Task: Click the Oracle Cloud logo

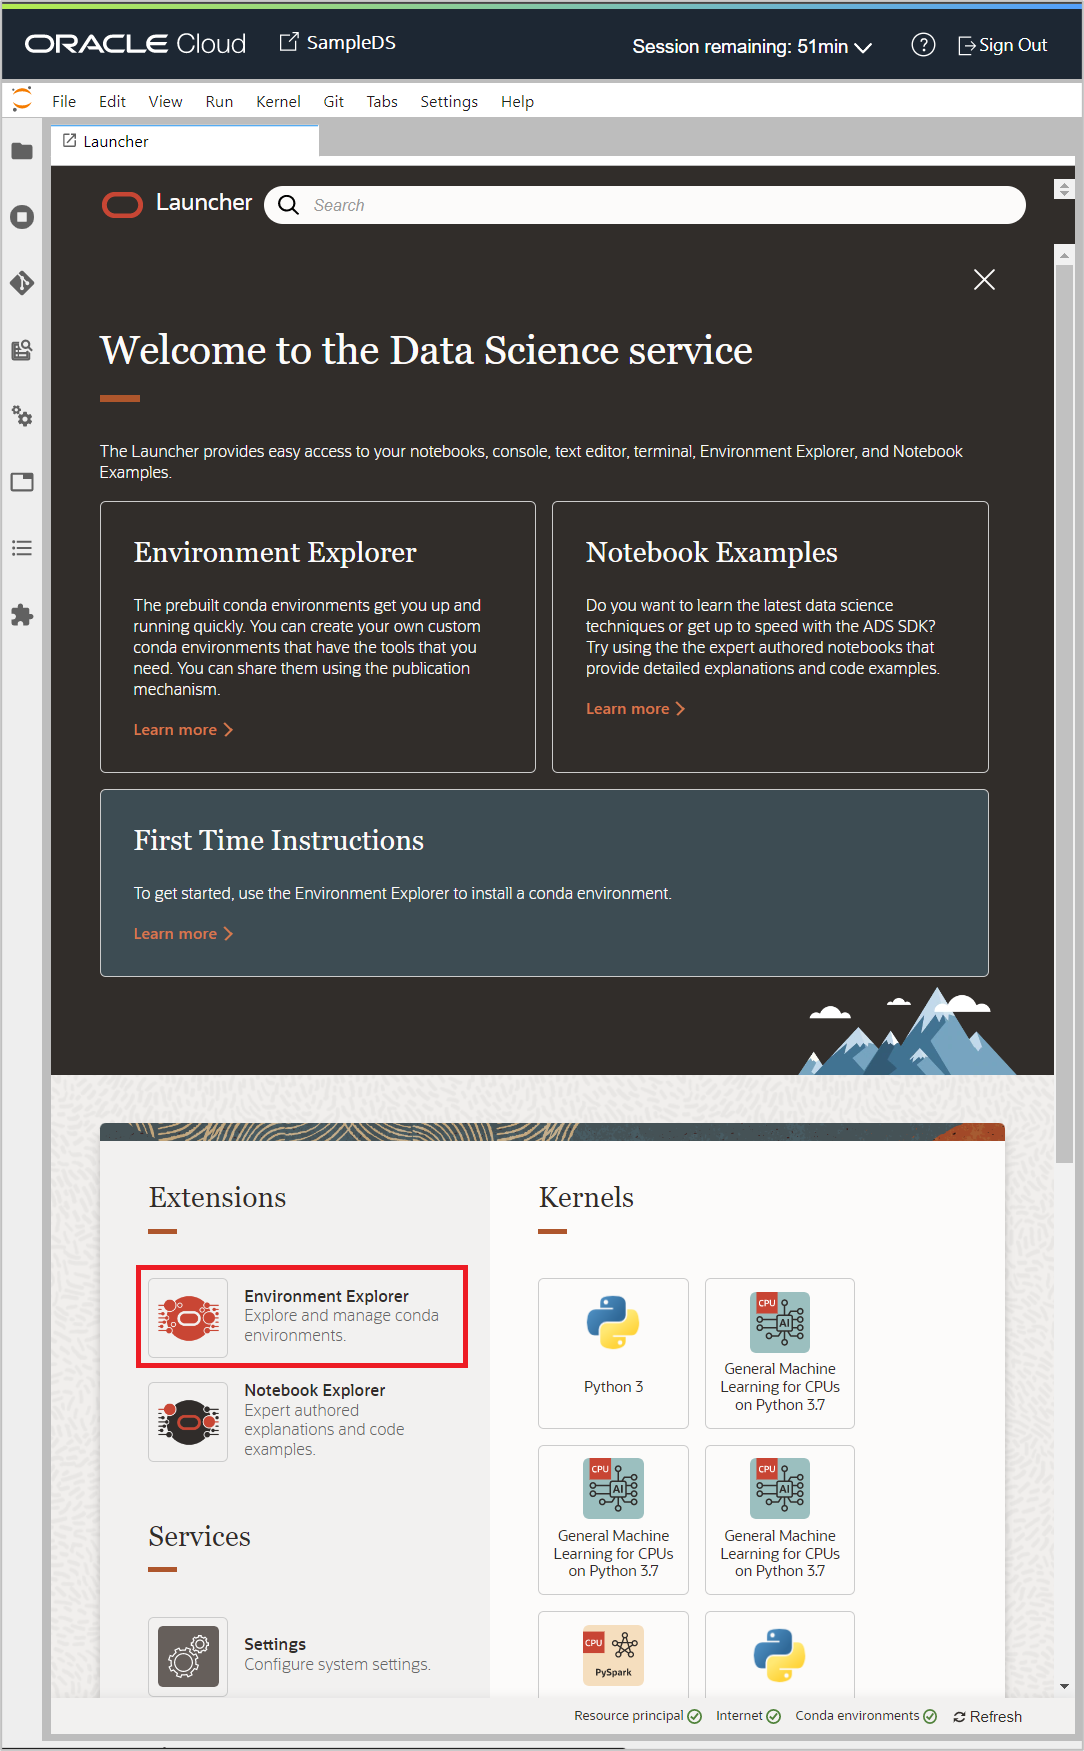Action: [x=136, y=44]
